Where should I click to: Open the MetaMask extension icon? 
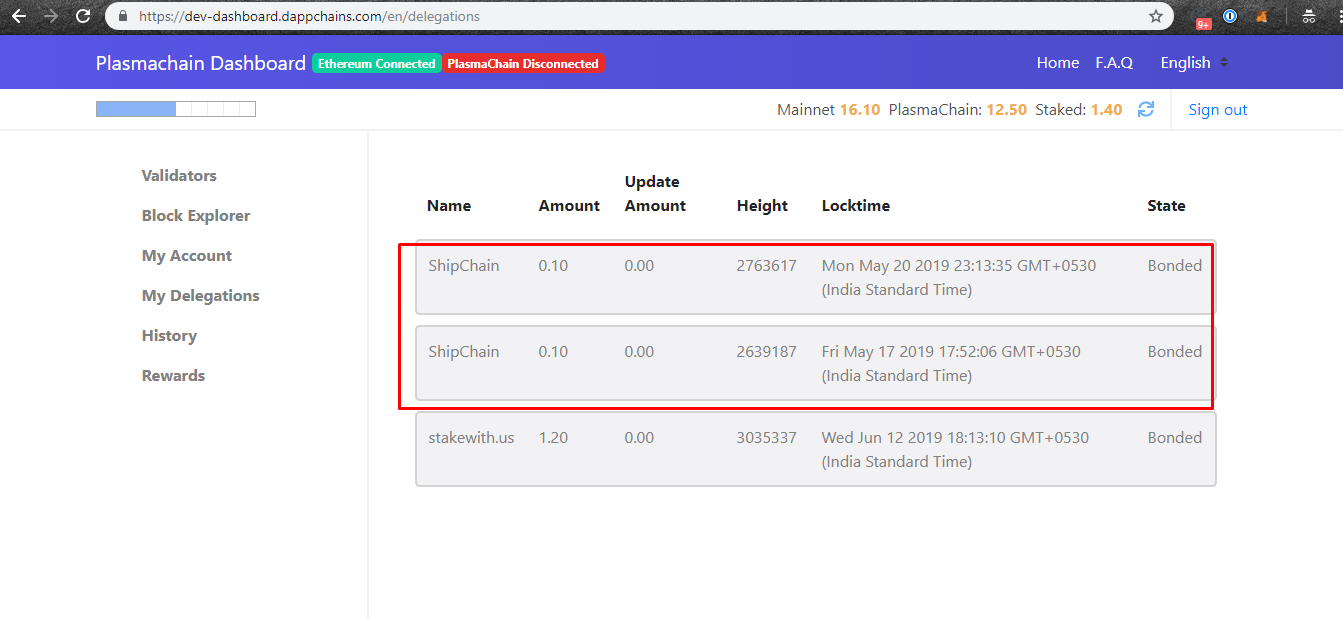(1261, 15)
